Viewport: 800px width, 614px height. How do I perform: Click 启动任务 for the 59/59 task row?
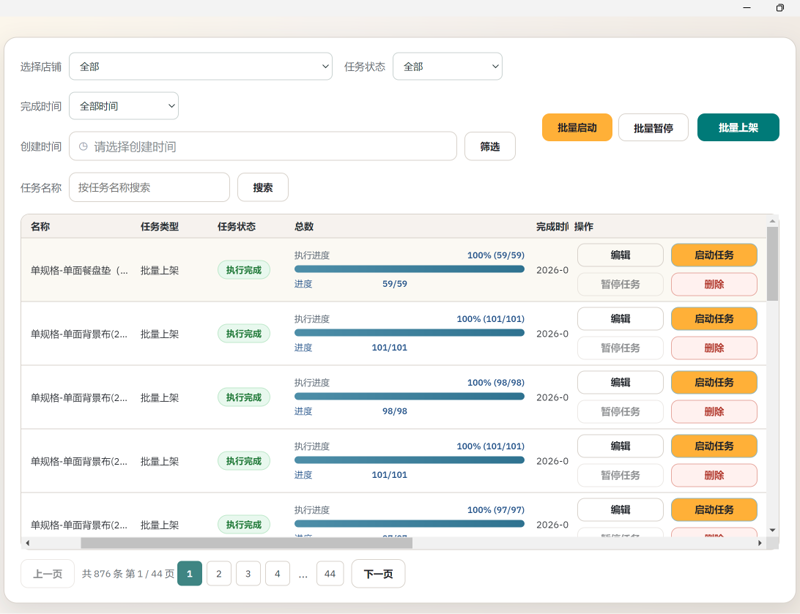click(714, 255)
